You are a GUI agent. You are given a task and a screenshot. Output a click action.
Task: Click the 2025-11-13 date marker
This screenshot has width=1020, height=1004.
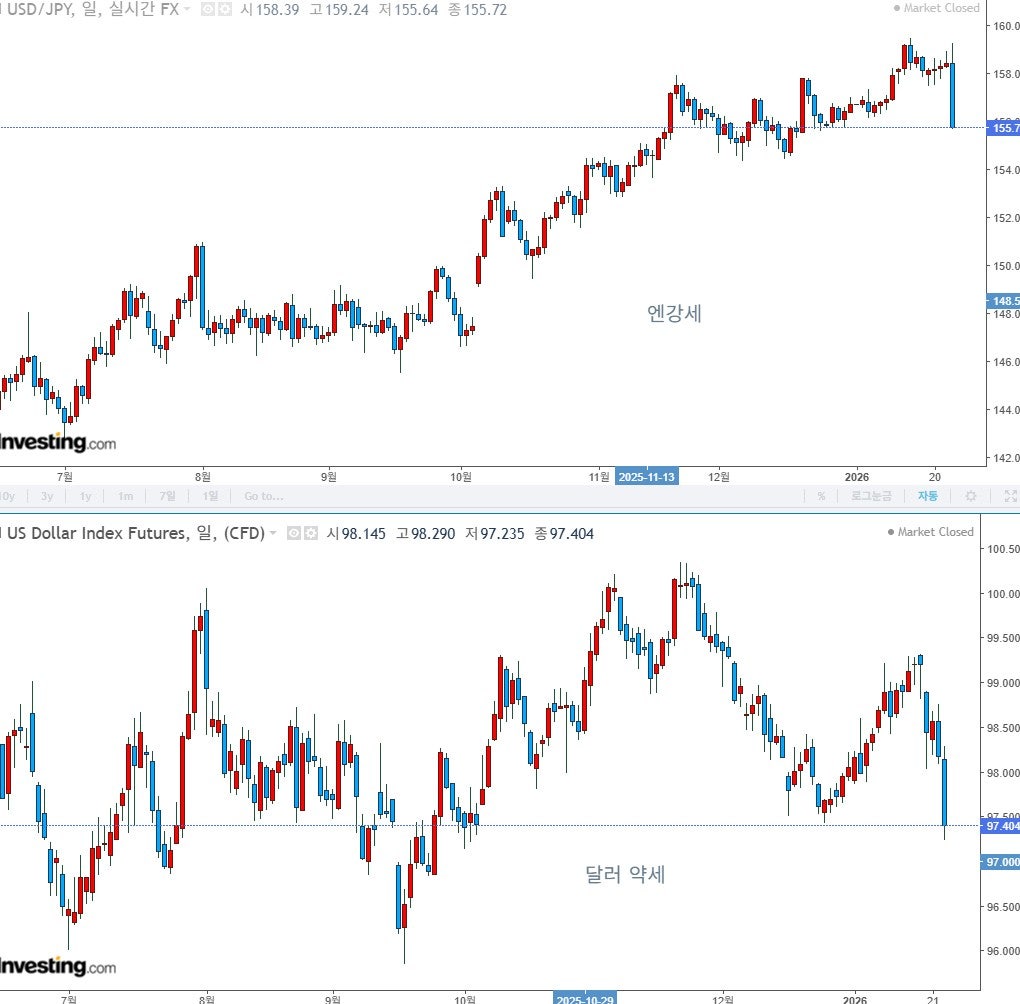point(647,477)
